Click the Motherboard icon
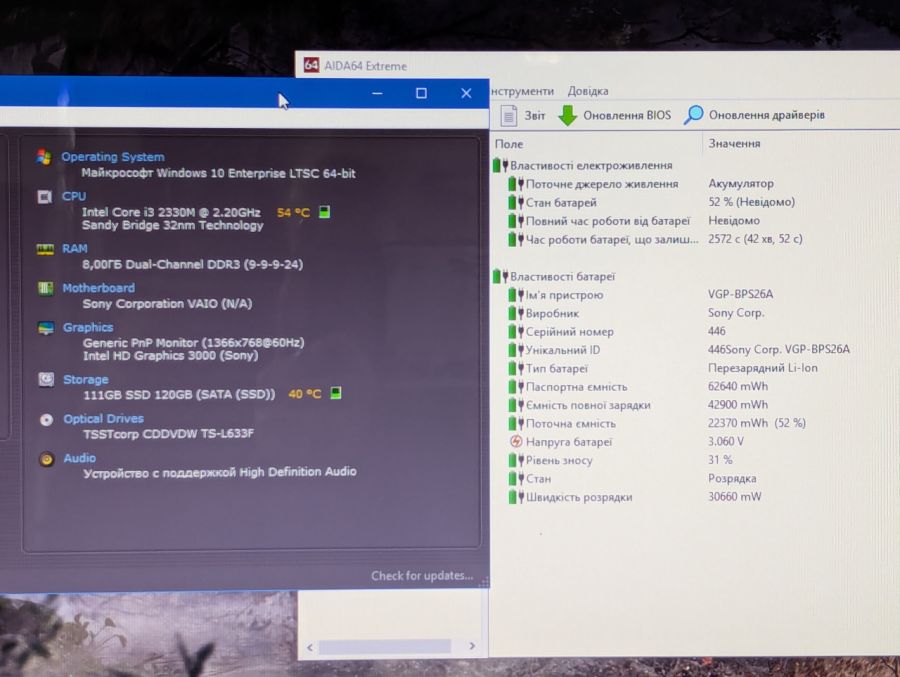900x677 pixels. [x=45, y=288]
